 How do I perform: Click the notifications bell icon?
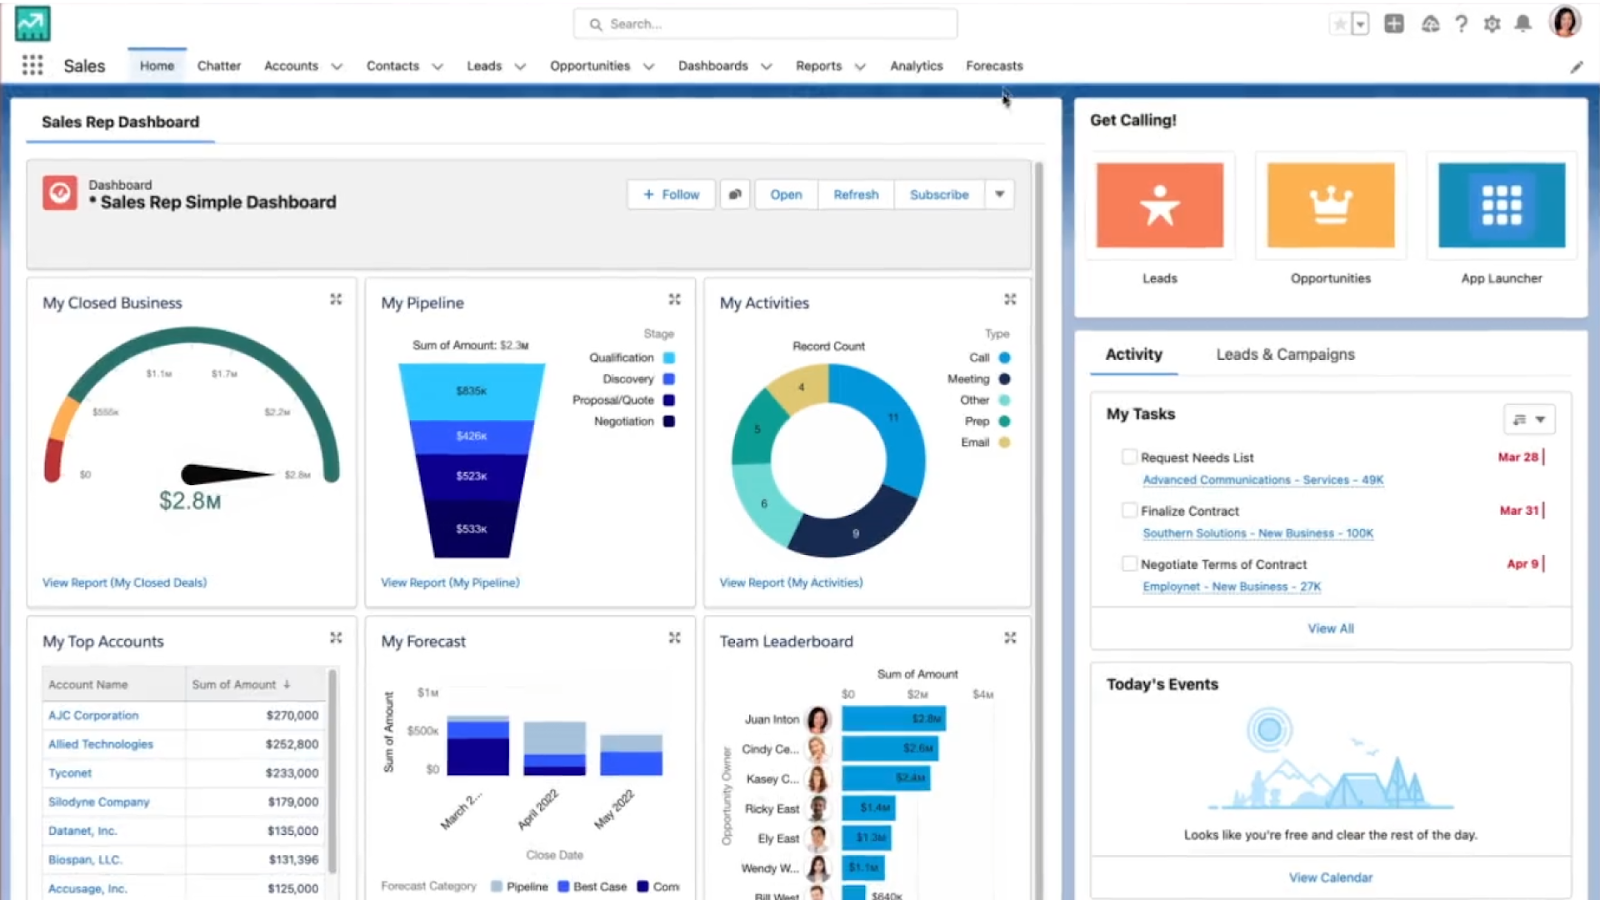[1523, 24]
